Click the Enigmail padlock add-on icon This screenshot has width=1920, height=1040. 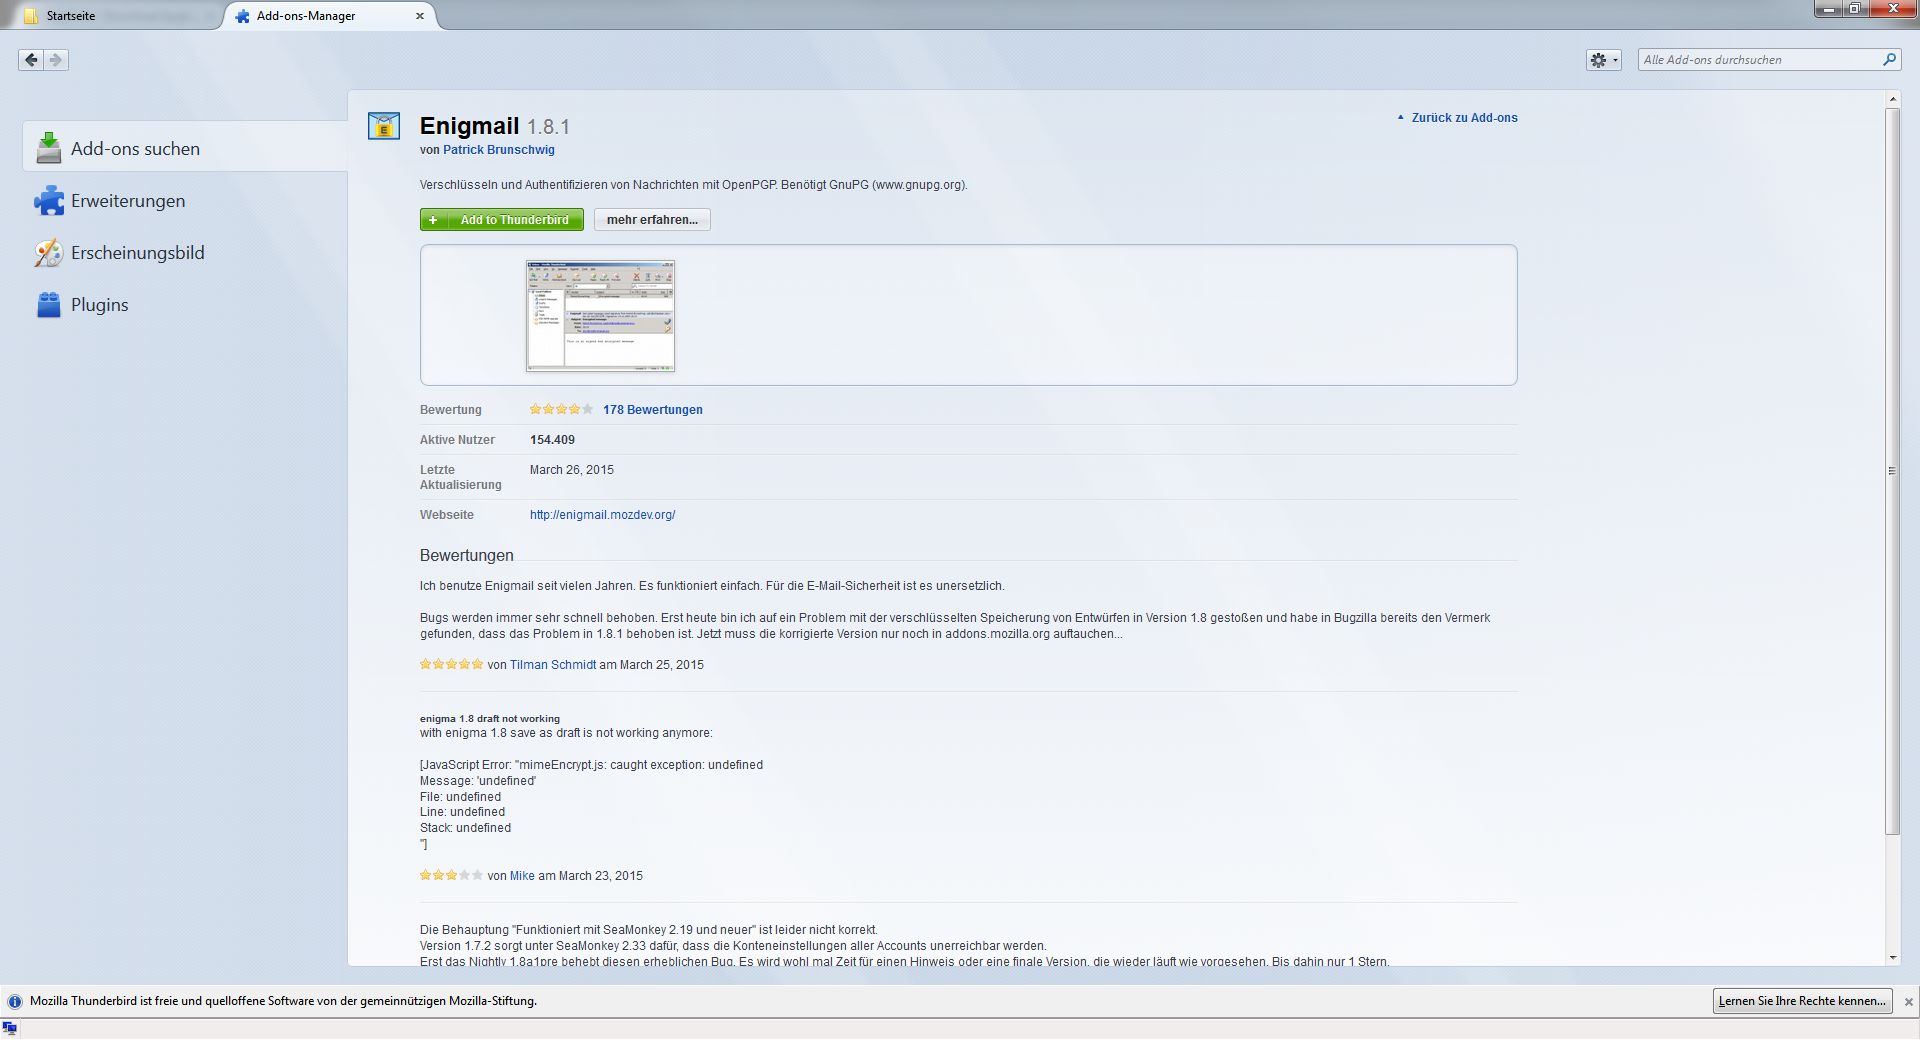pos(384,126)
